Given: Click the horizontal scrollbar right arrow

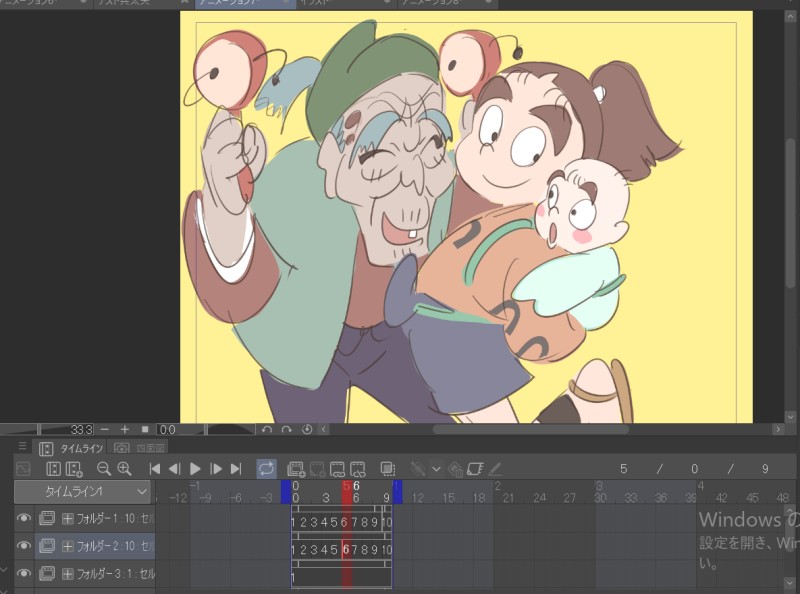Looking at the screenshot, I should click(778, 430).
